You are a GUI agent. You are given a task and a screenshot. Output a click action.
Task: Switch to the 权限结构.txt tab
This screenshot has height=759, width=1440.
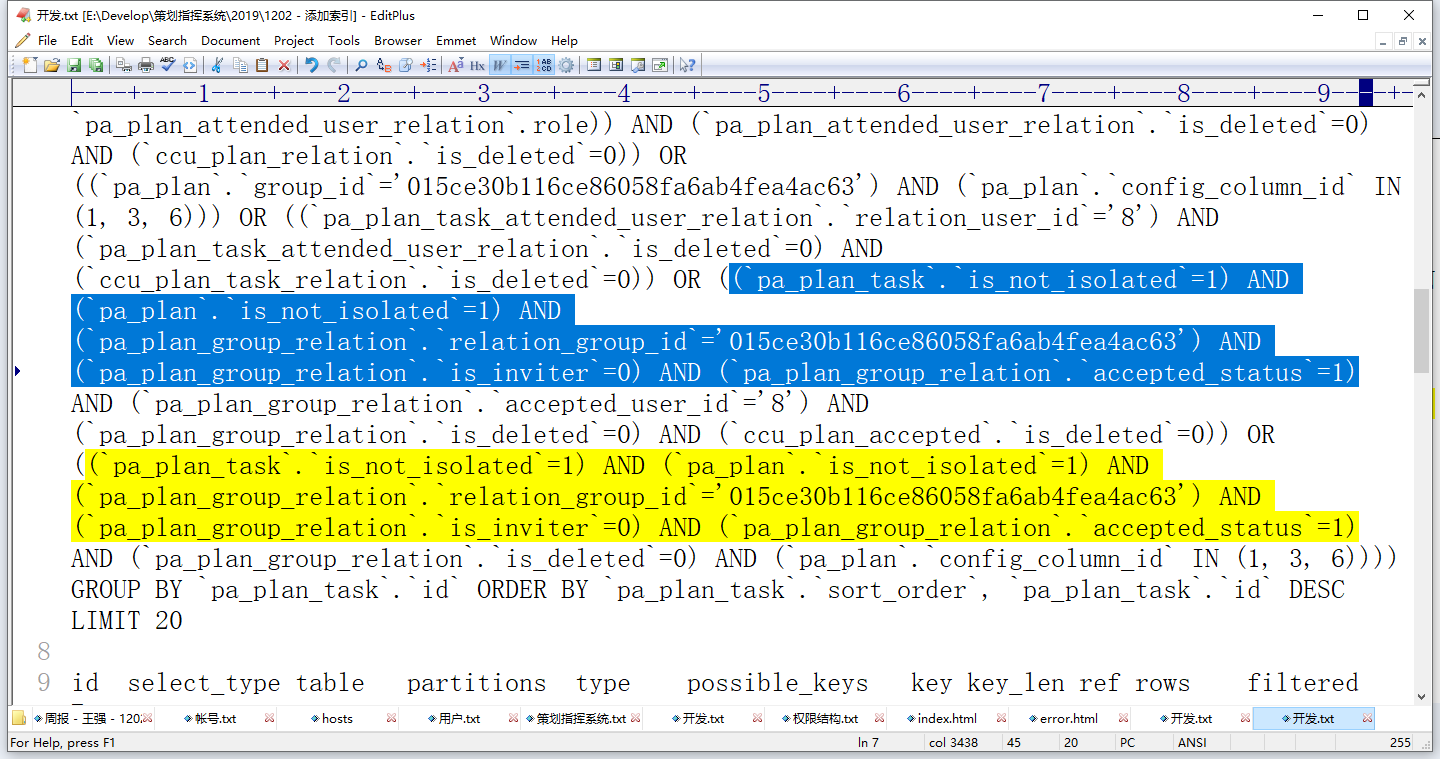(824, 718)
